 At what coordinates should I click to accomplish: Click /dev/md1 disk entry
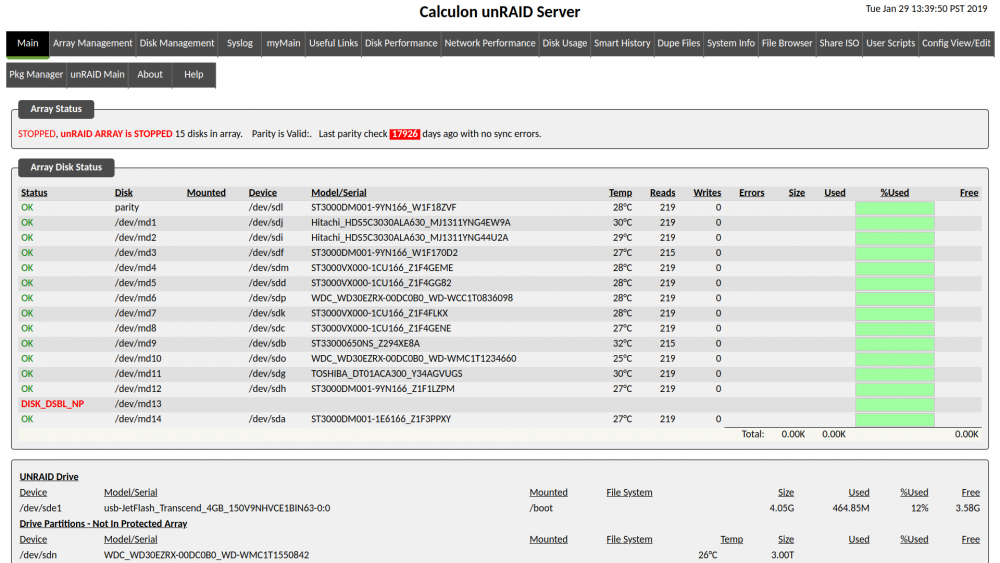tap(135, 223)
